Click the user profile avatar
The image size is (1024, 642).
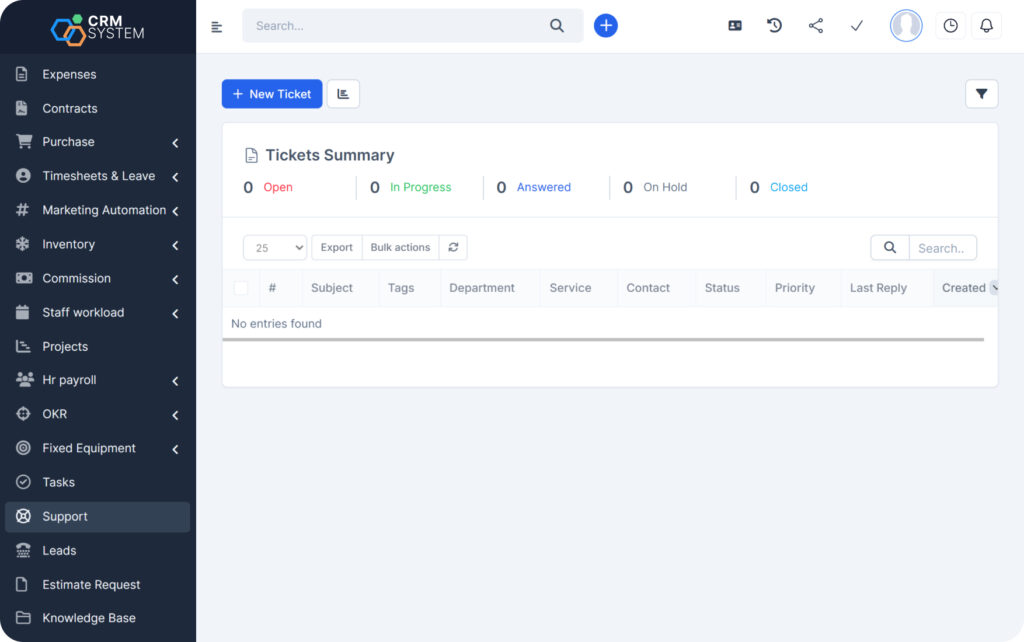pyautogui.click(x=906, y=26)
